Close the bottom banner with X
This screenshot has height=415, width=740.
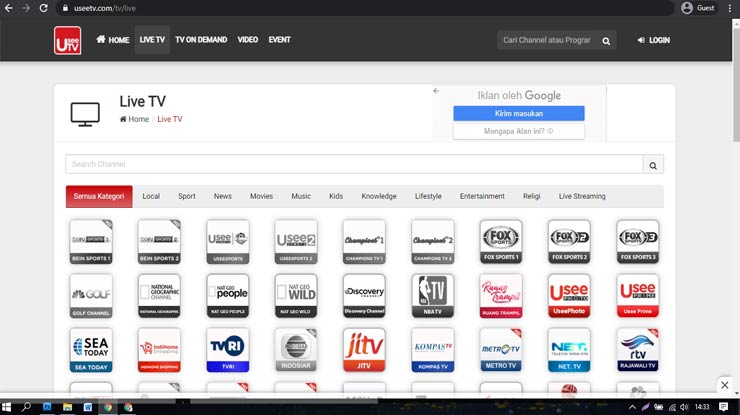click(x=725, y=385)
